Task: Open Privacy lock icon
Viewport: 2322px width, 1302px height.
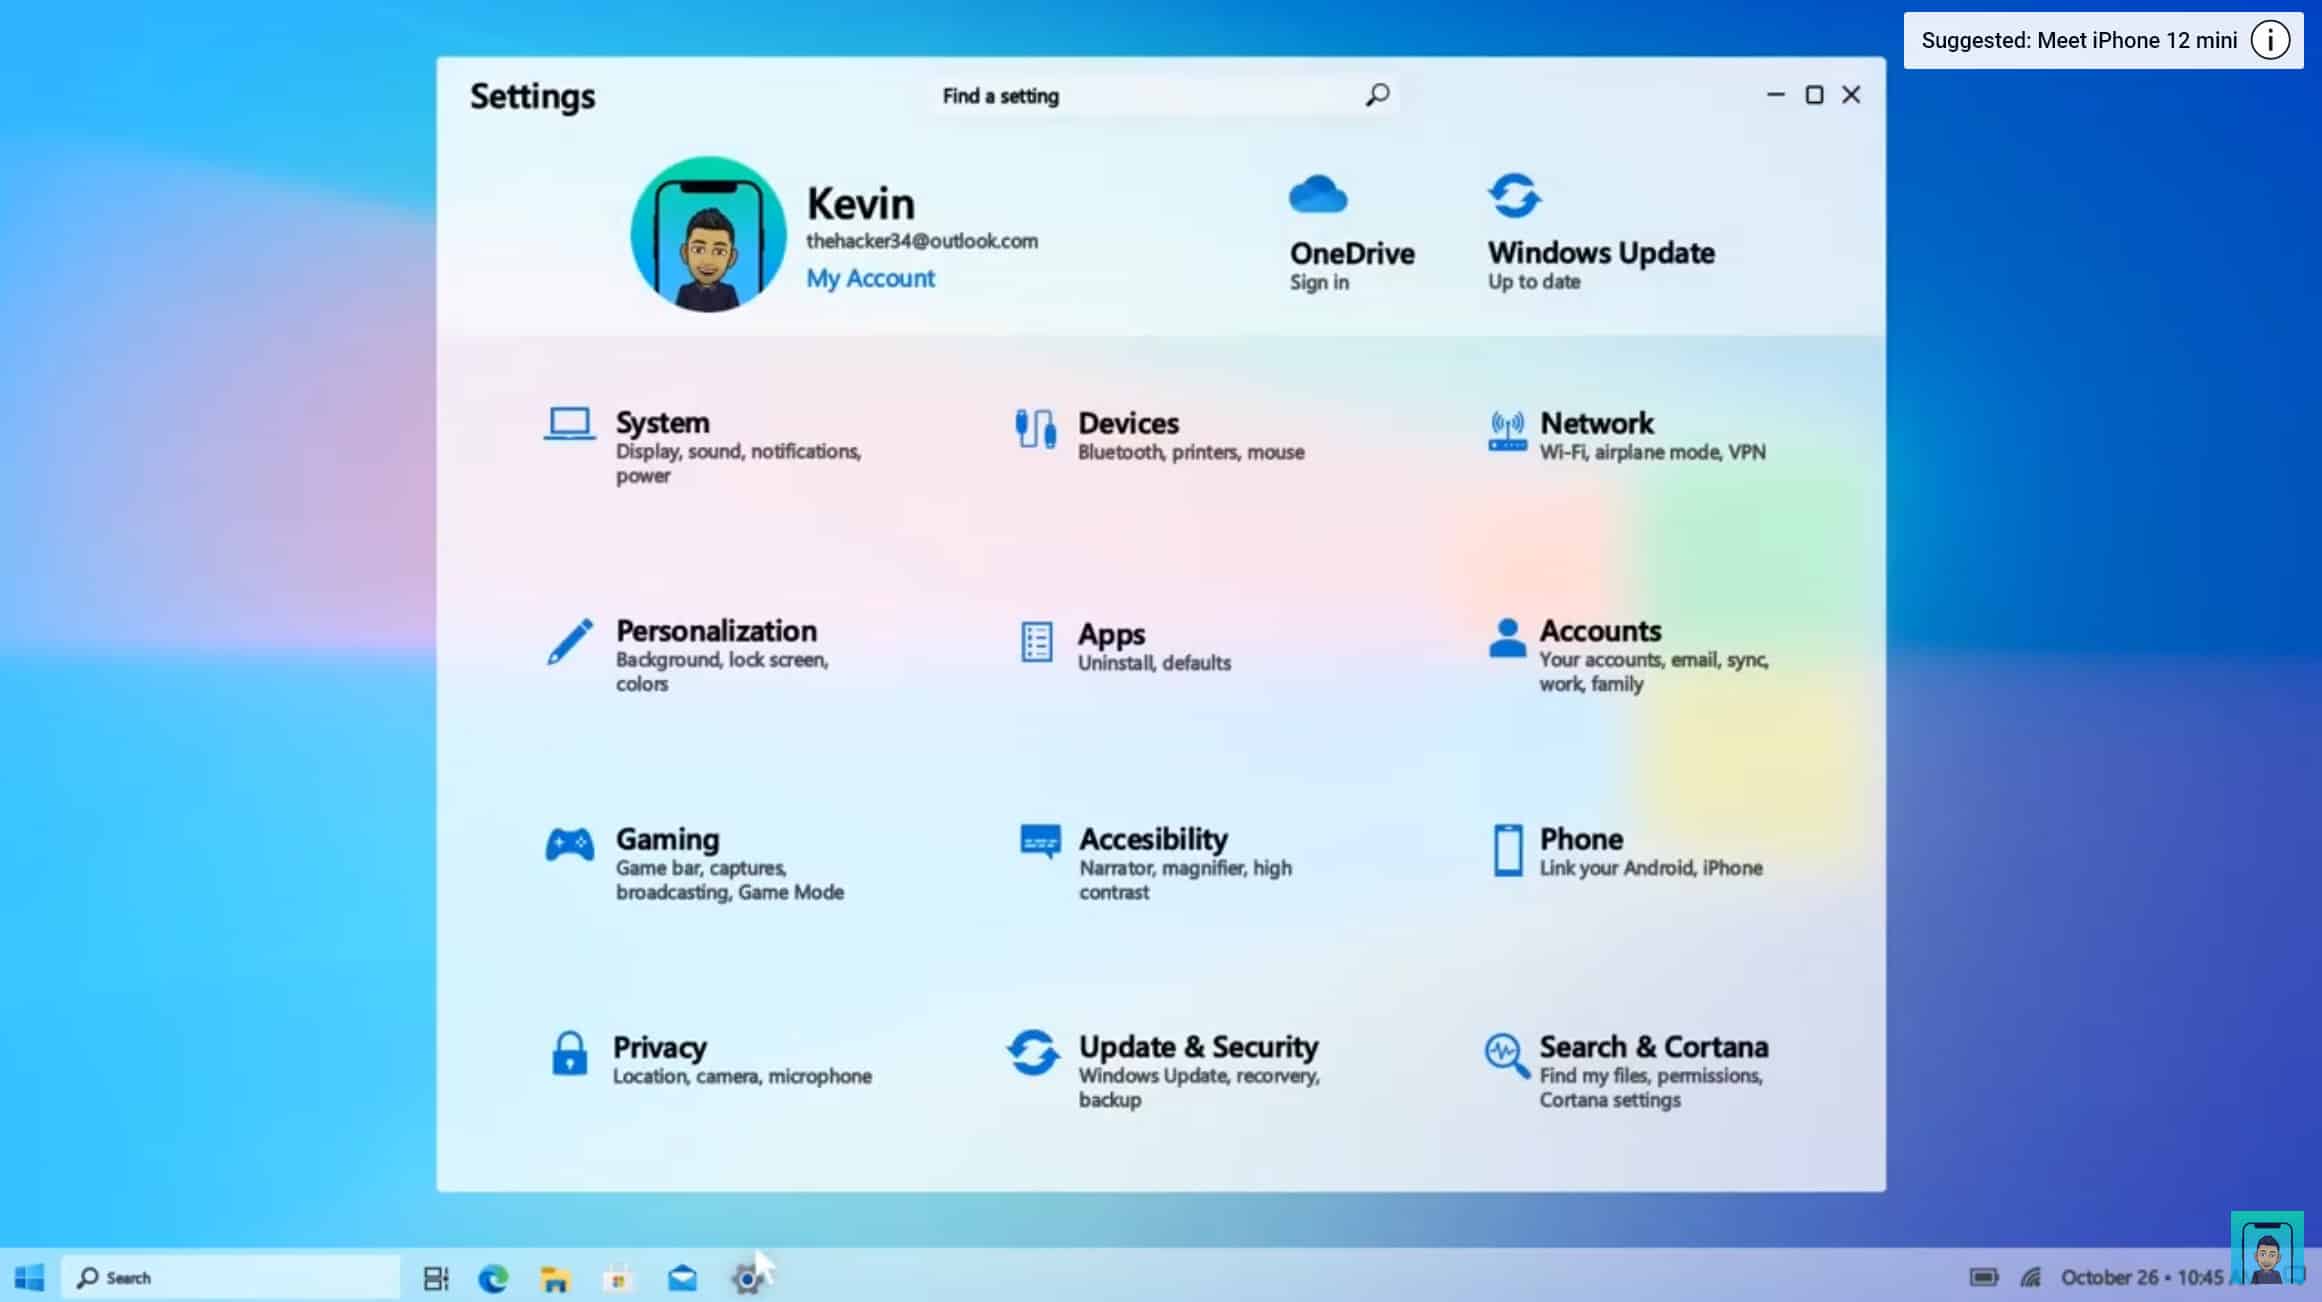Action: pyautogui.click(x=569, y=1053)
